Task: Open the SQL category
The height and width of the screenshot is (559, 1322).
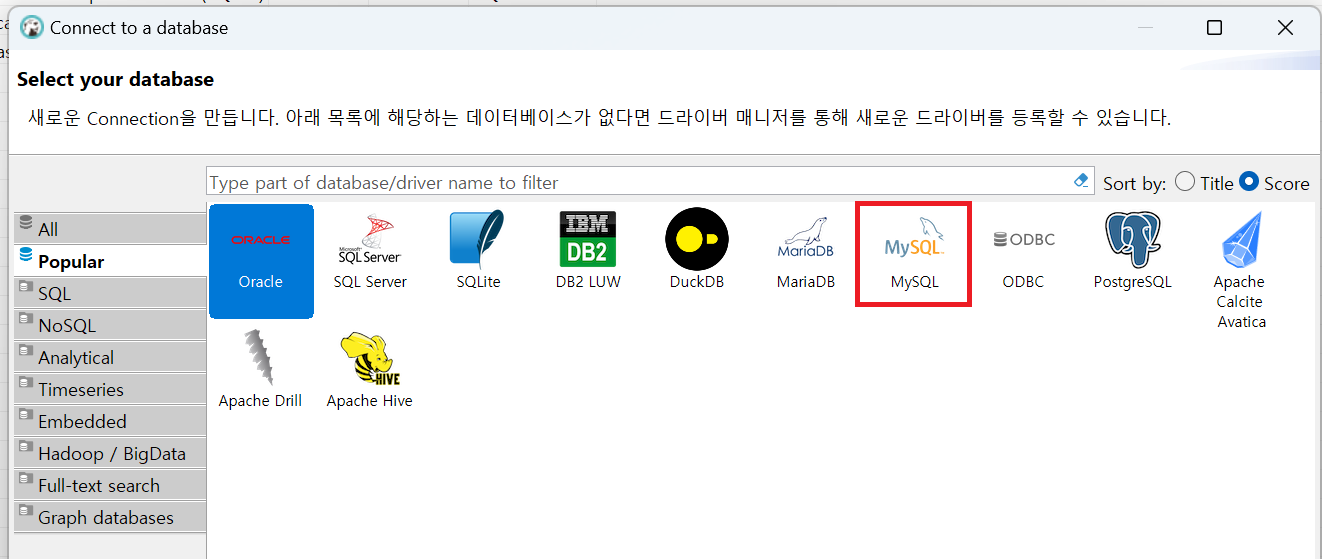Action: pyautogui.click(x=110, y=293)
